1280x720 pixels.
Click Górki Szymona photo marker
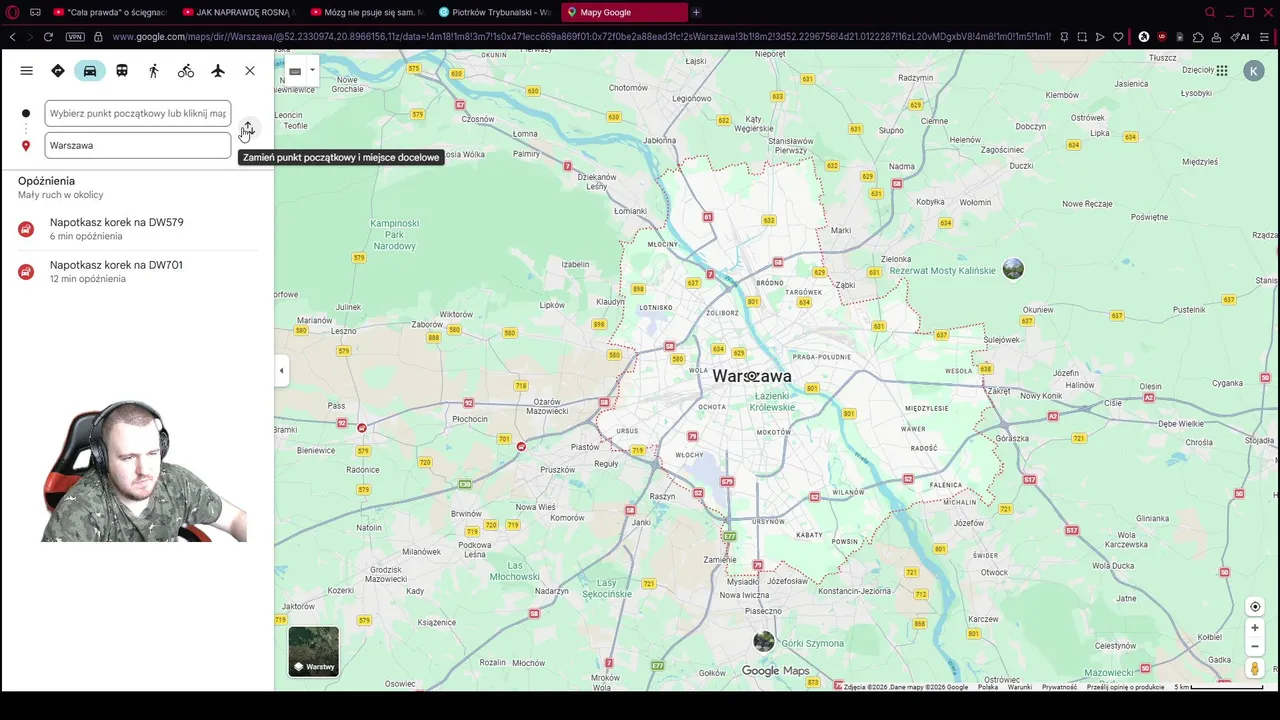pos(764,642)
